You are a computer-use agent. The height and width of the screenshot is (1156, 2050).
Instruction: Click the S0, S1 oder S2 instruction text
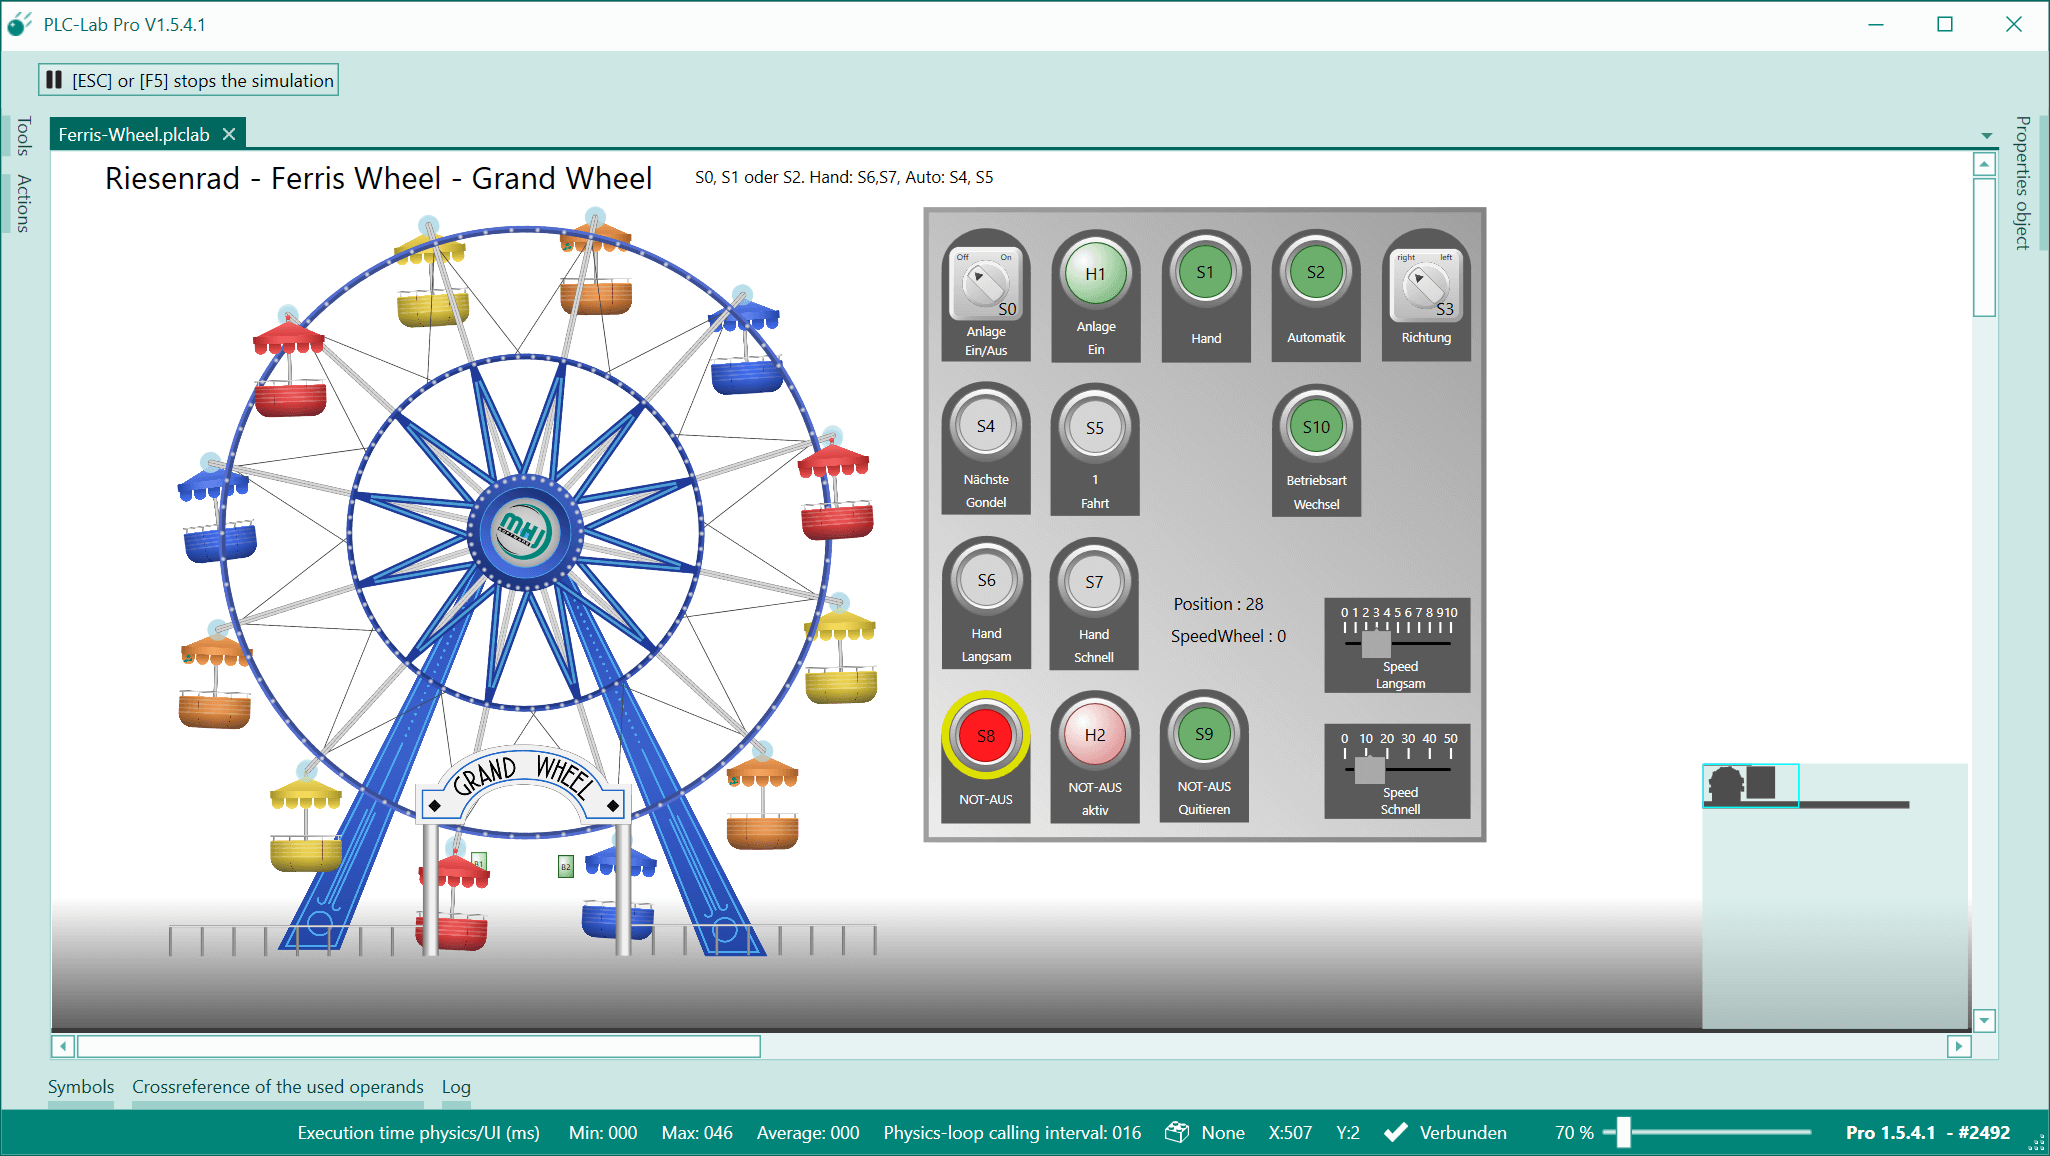click(x=844, y=177)
